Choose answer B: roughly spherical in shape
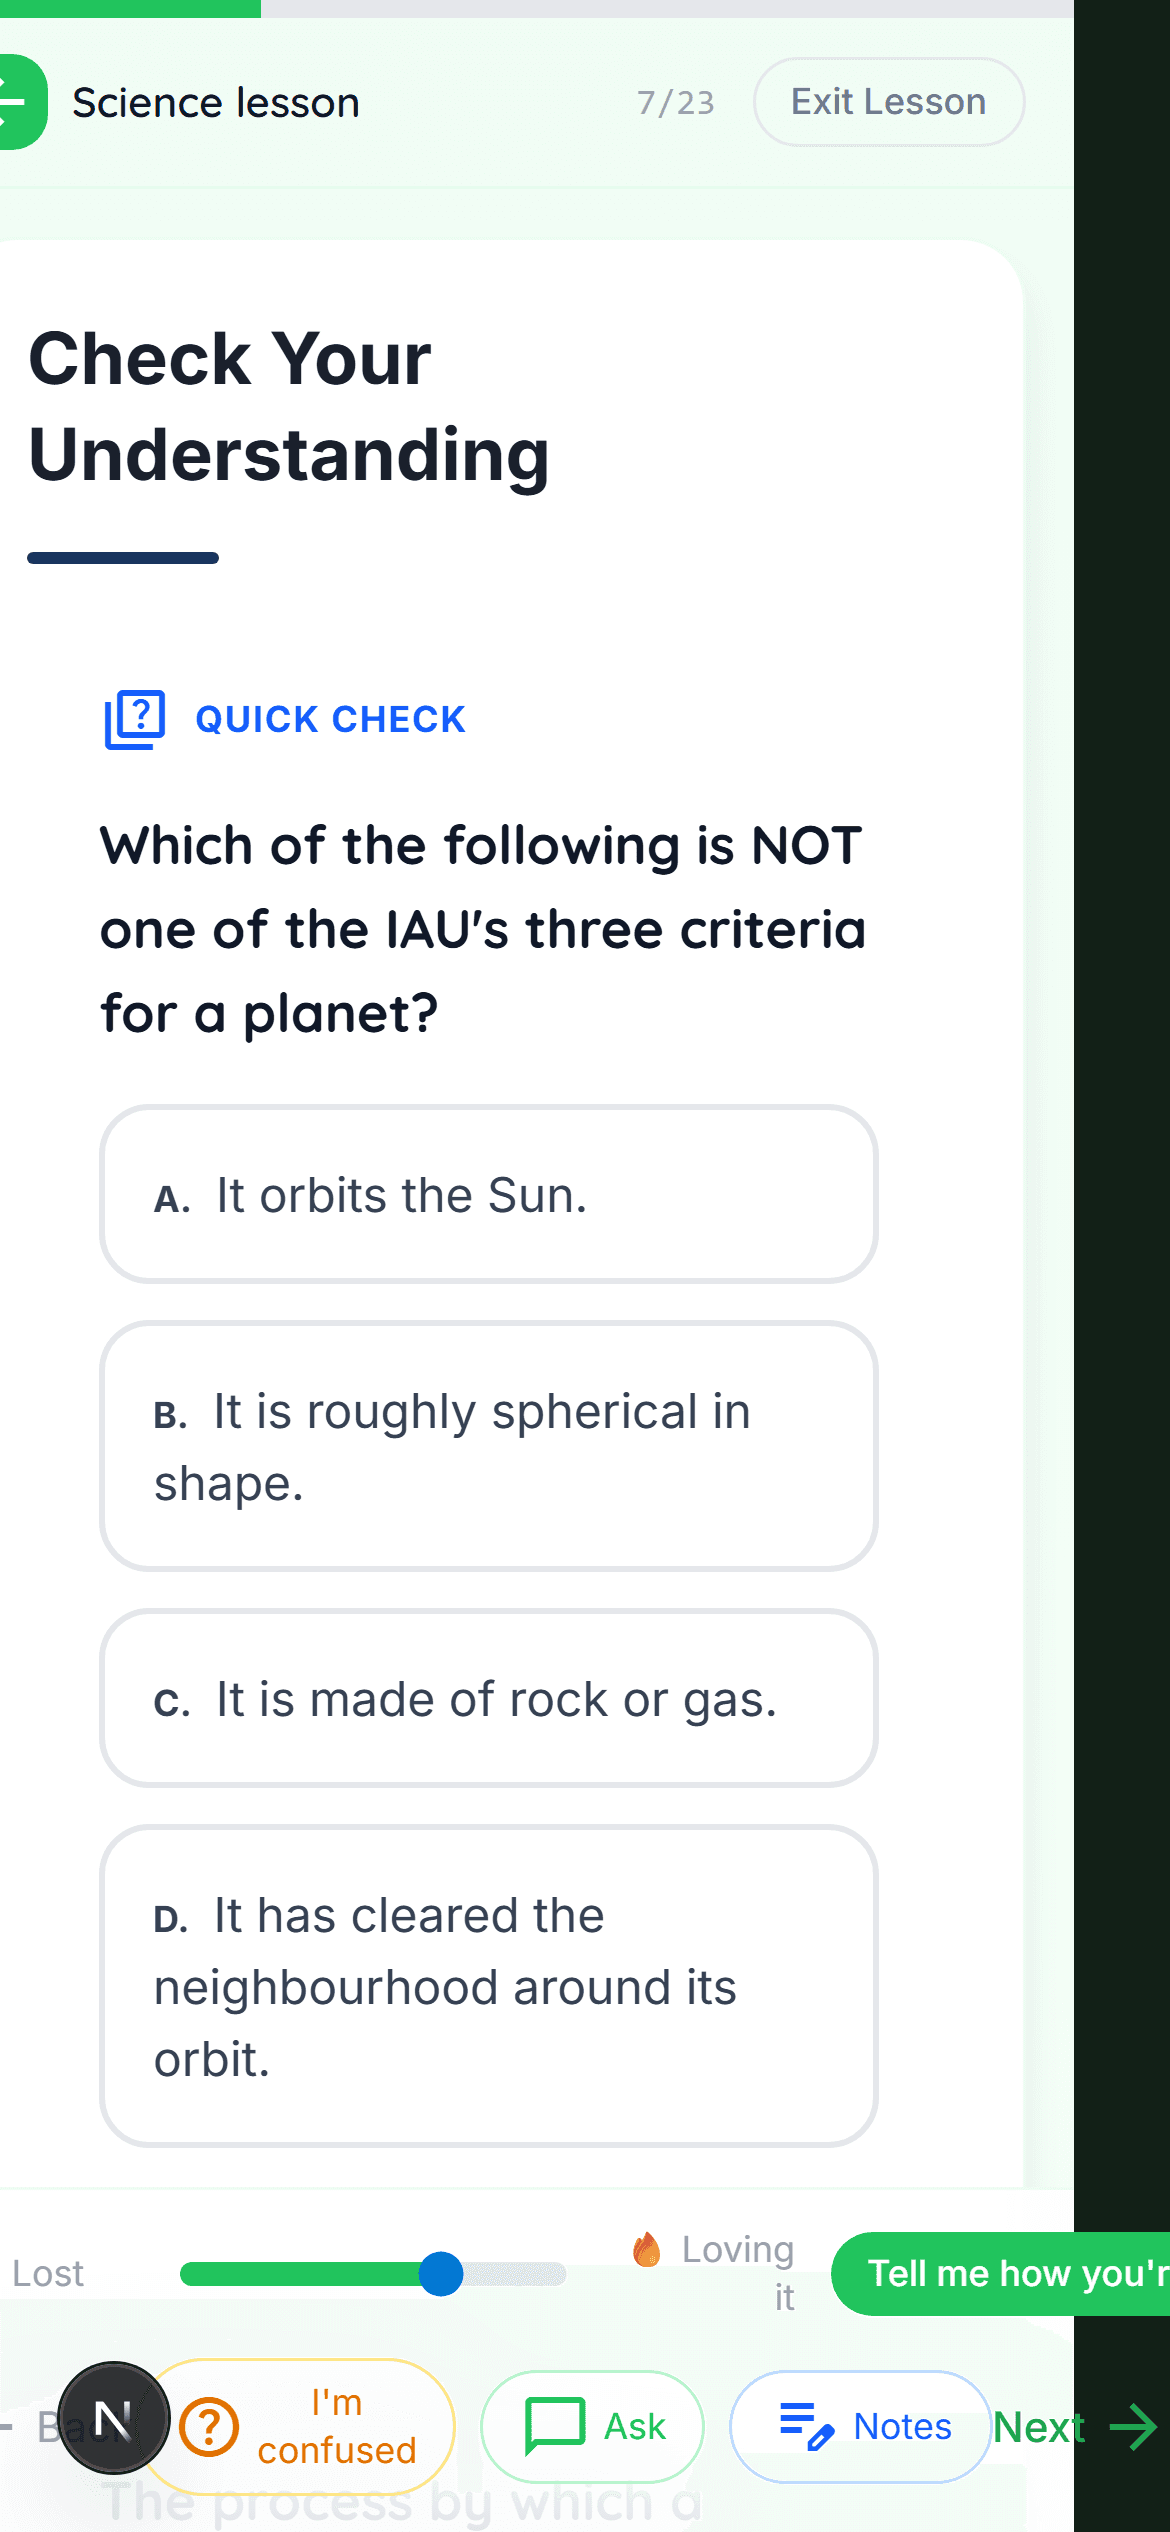 point(488,1446)
